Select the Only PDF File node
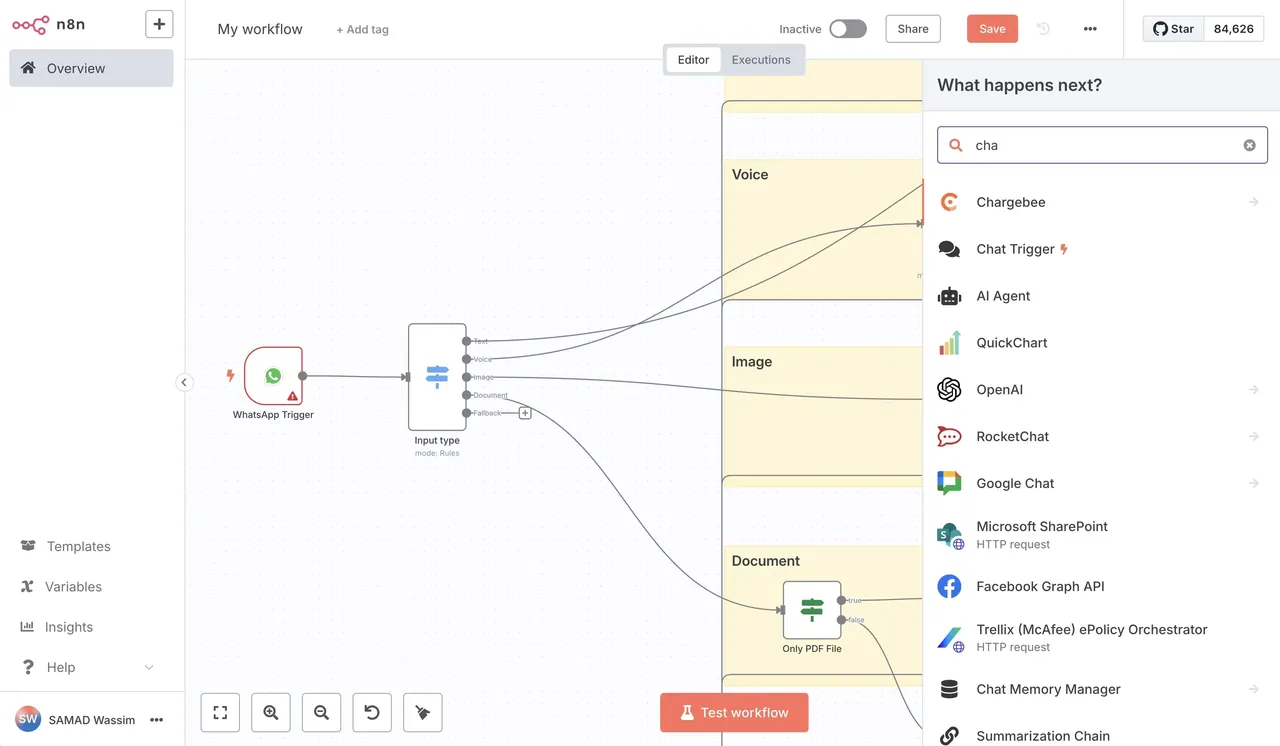 coord(812,610)
